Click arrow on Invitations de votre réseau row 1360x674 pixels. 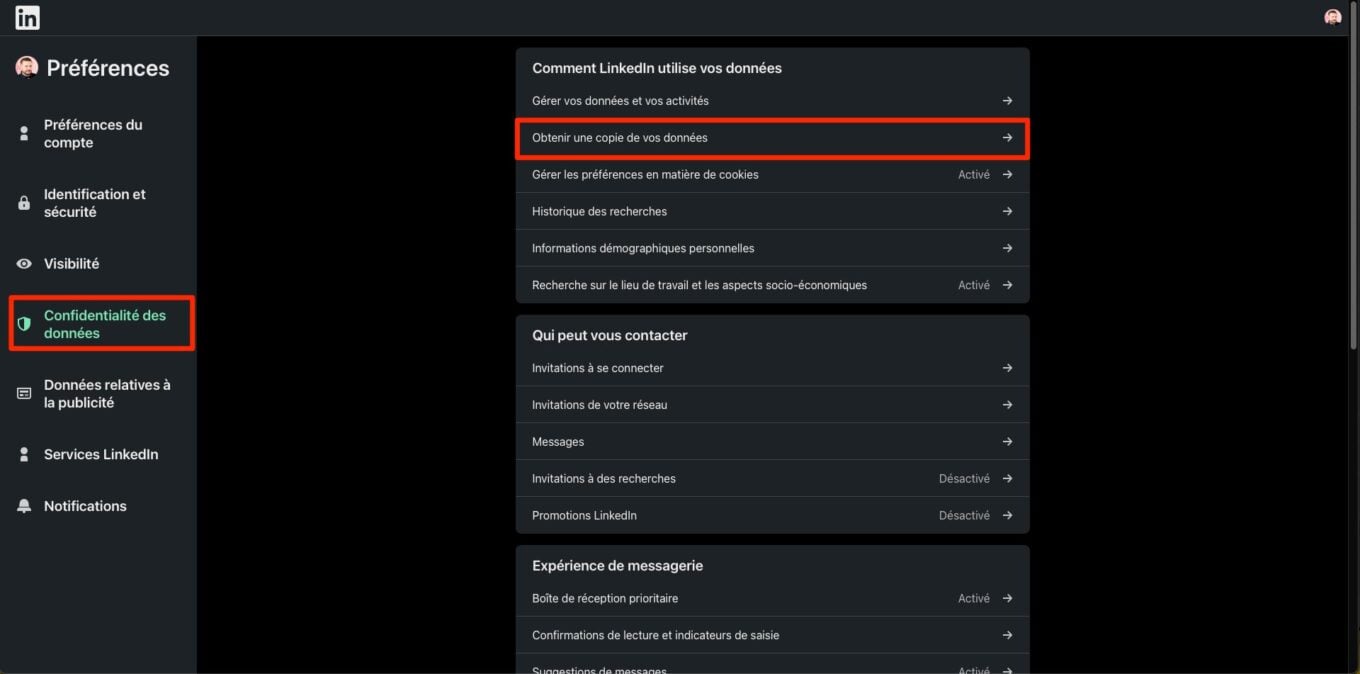(1007, 405)
